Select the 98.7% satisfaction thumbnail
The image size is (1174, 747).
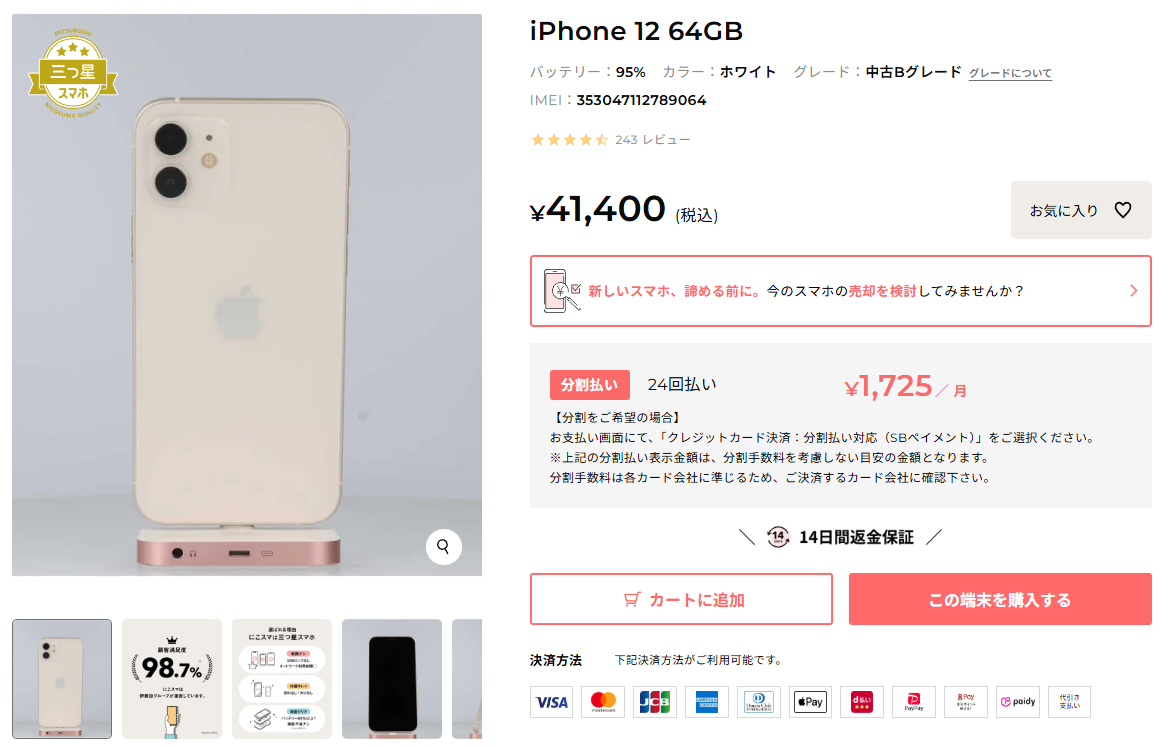point(172,679)
